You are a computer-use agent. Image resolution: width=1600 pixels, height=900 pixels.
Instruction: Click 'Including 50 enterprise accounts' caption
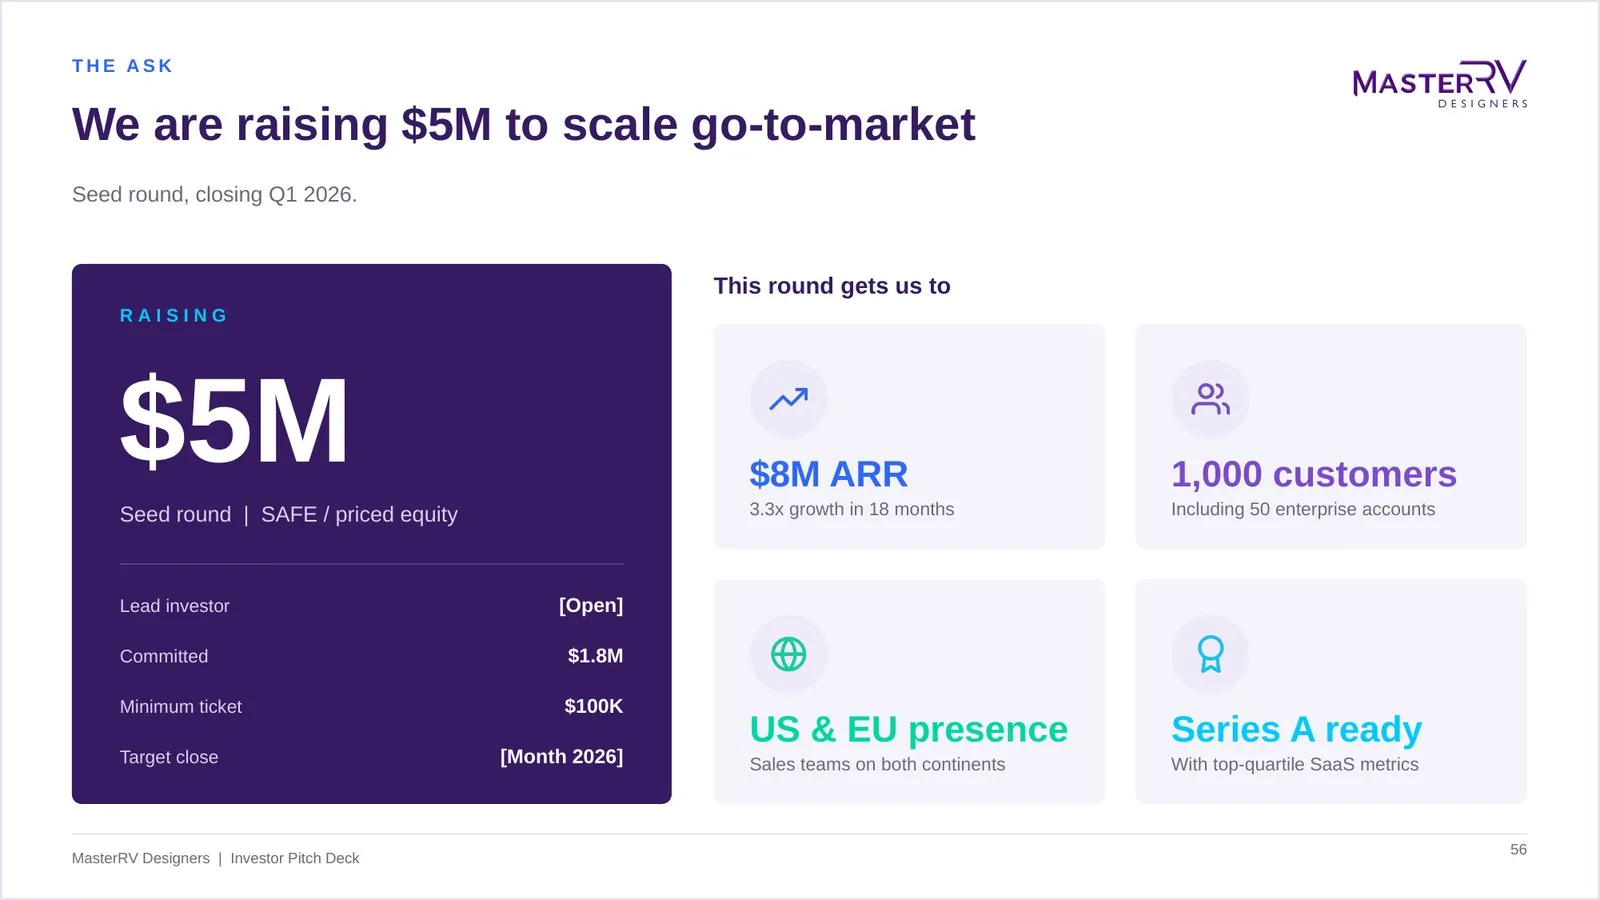pyautogui.click(x=1303, y=509)
